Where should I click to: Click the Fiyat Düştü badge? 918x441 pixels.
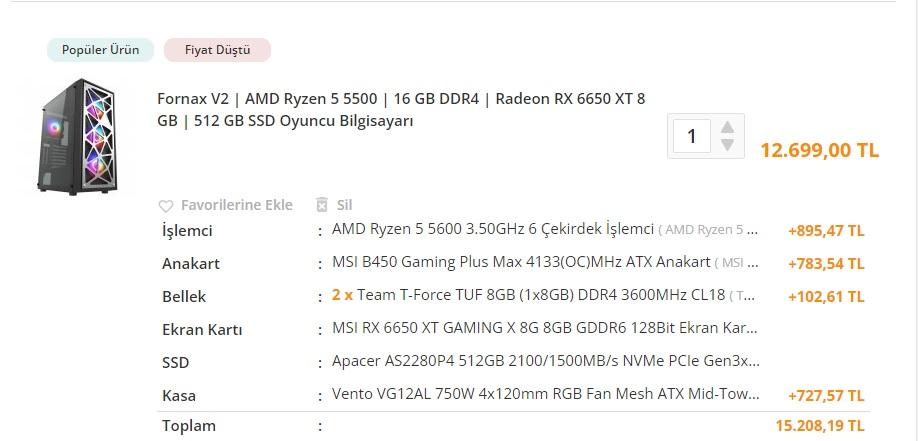[x=217, y=50]
